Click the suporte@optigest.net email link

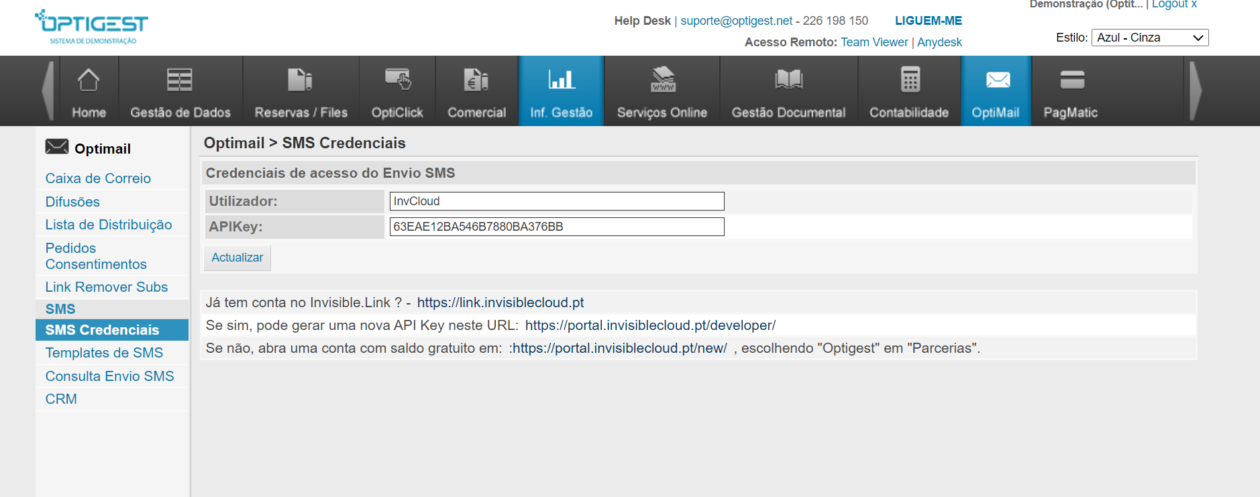coord(736,21)
